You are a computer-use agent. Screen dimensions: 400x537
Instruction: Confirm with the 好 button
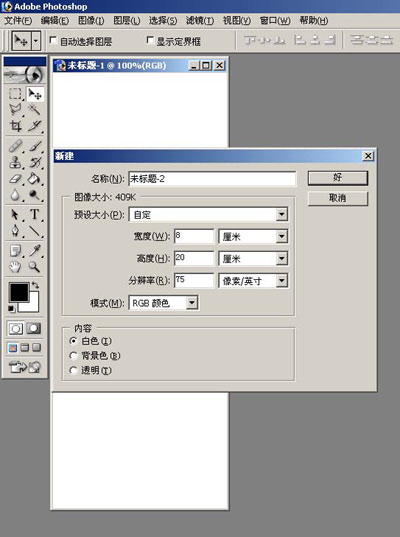coord(338,178)
